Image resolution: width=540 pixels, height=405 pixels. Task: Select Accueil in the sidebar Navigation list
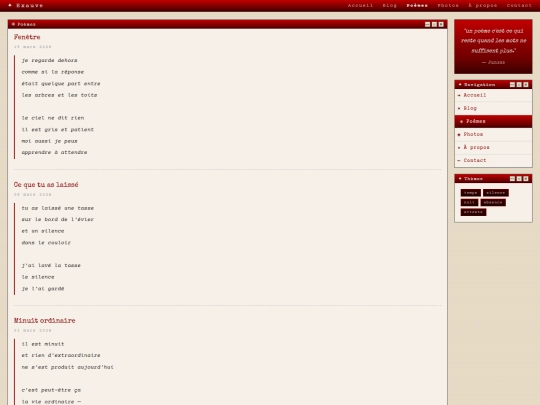tap(493, 95)
